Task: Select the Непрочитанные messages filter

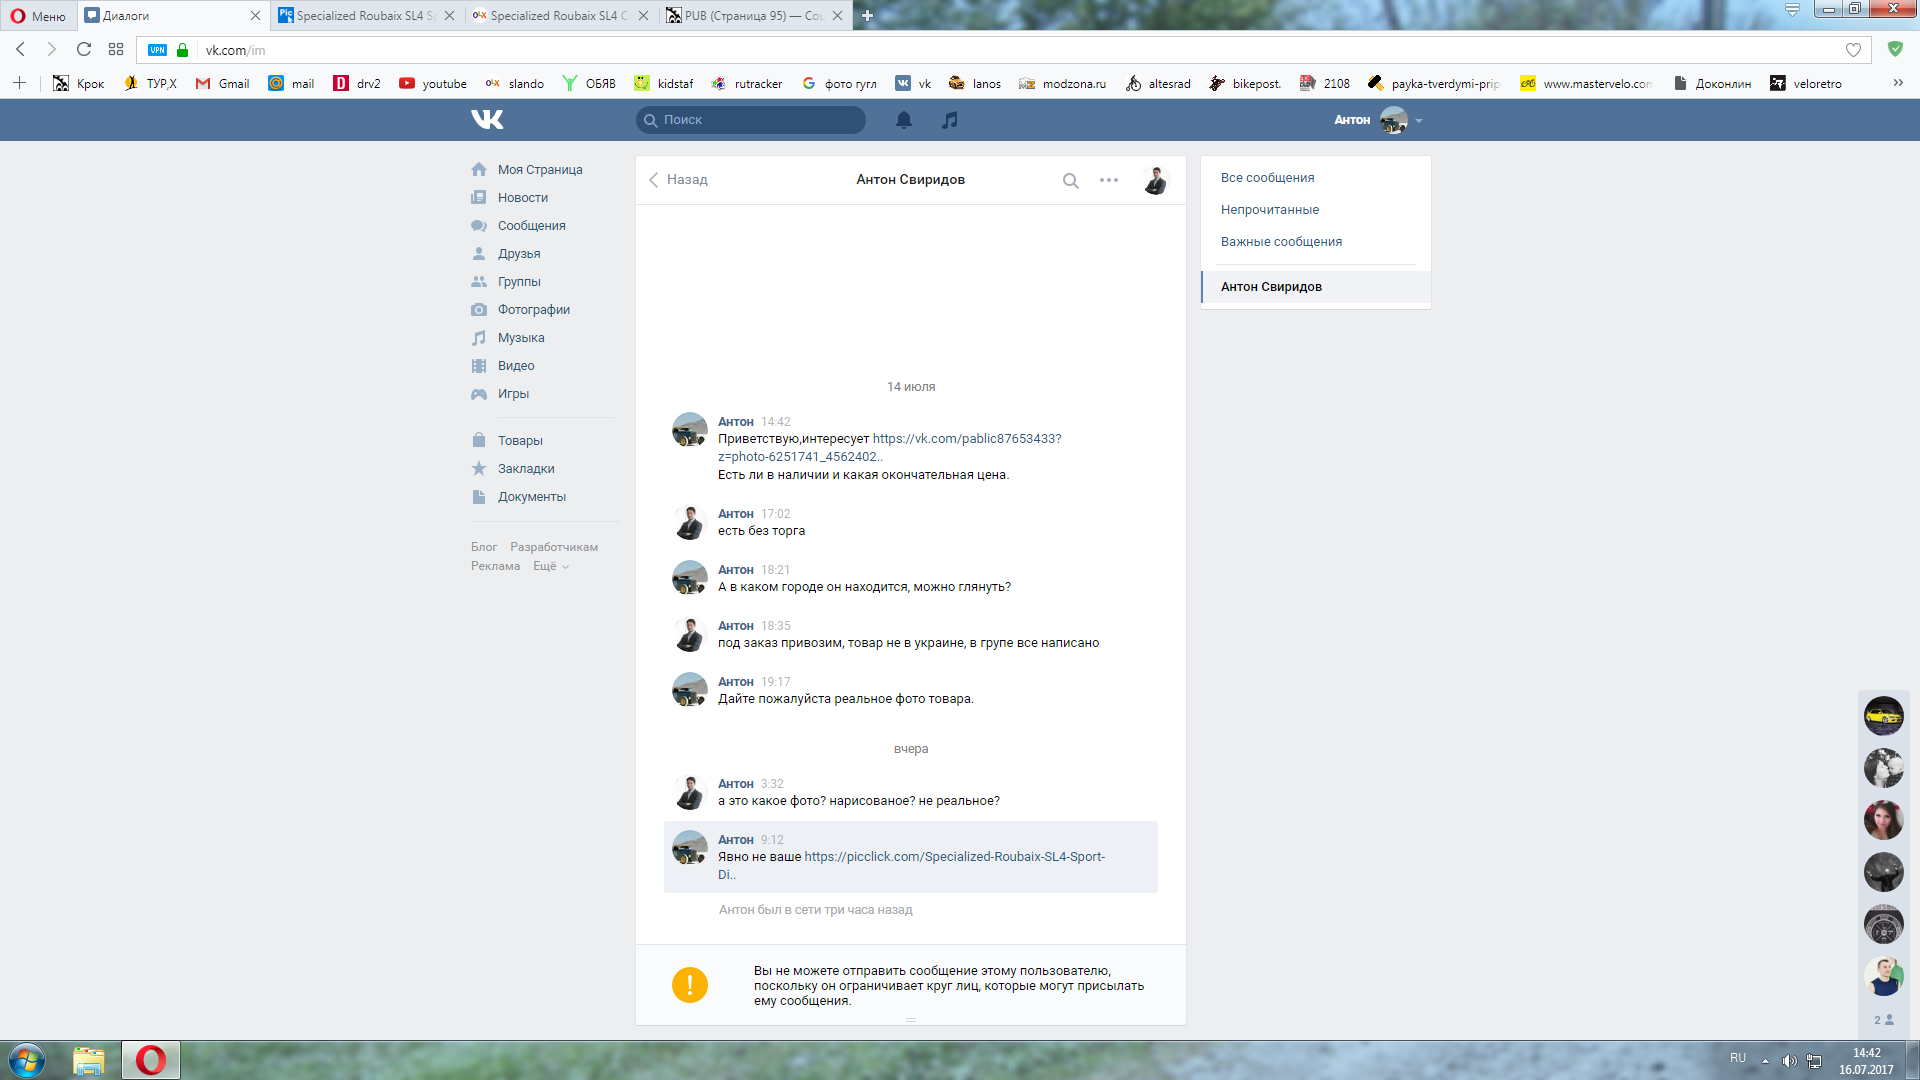Action: [x=1269, y=210]
